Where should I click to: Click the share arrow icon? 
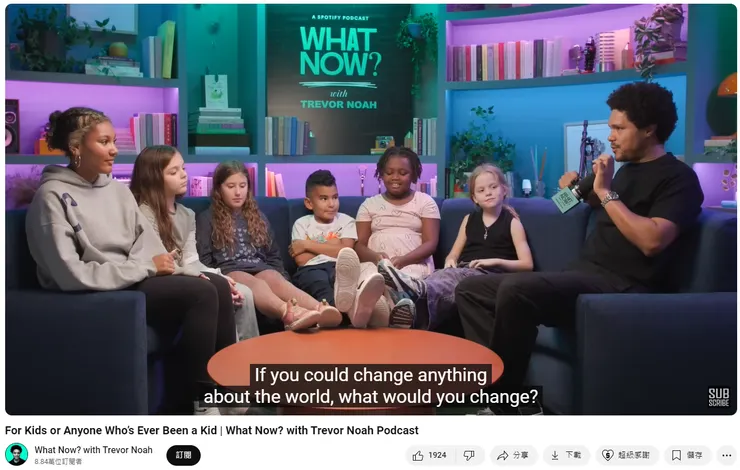coord(502,455)
